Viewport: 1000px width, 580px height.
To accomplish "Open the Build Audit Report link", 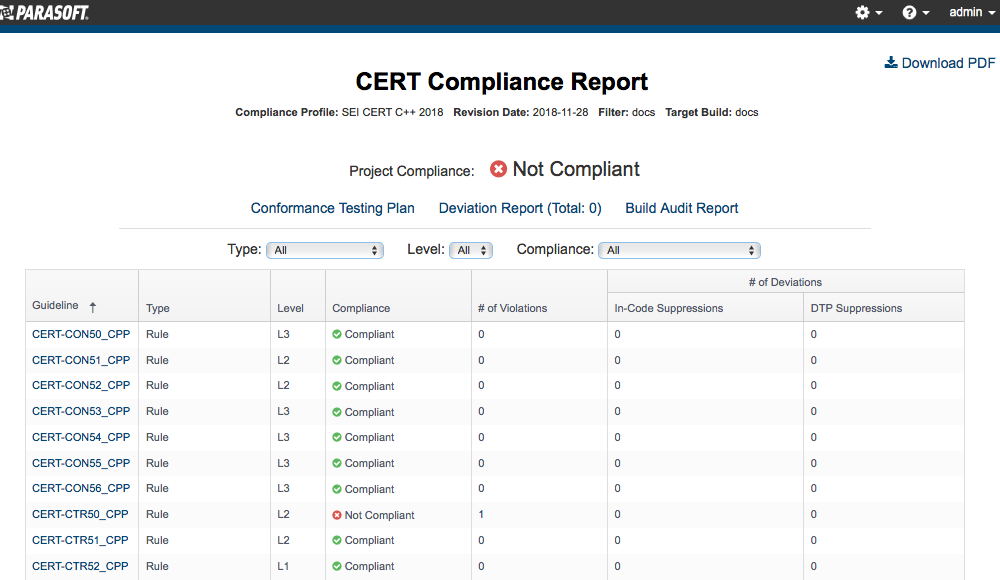I will (681, 208).
